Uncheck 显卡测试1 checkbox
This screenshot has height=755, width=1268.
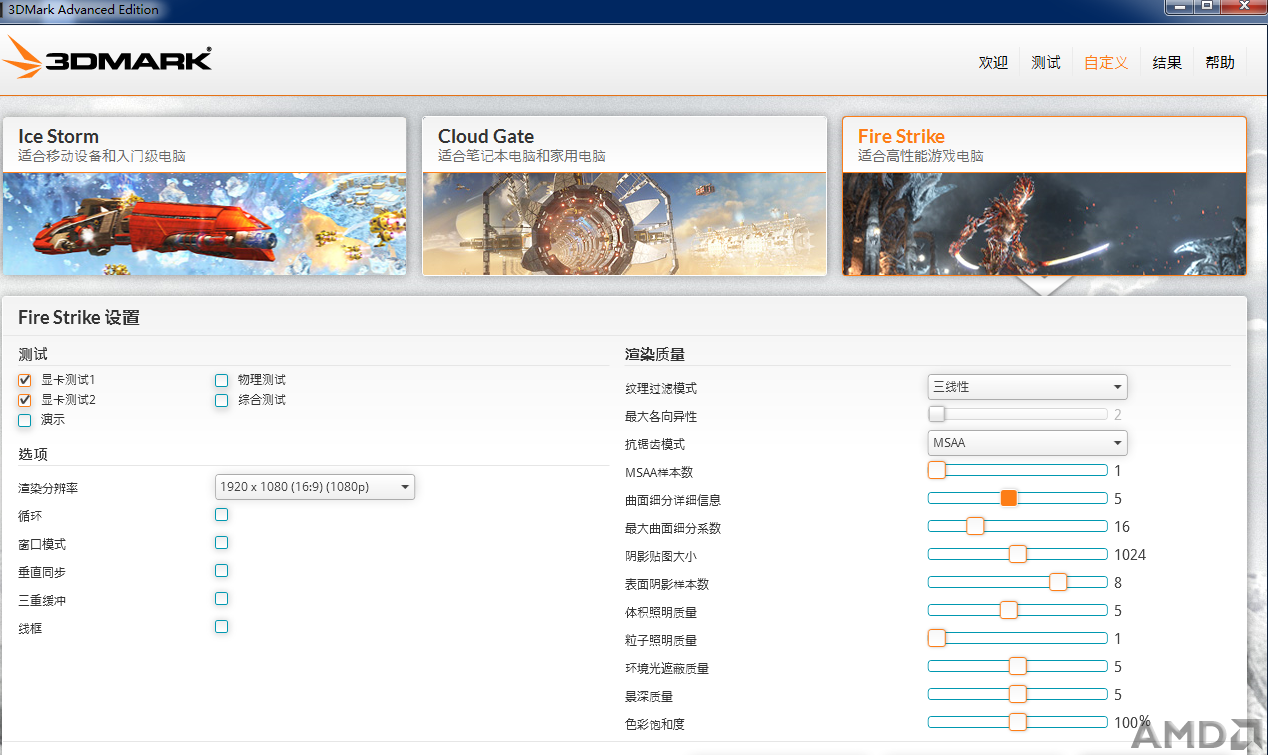[25, 380]
